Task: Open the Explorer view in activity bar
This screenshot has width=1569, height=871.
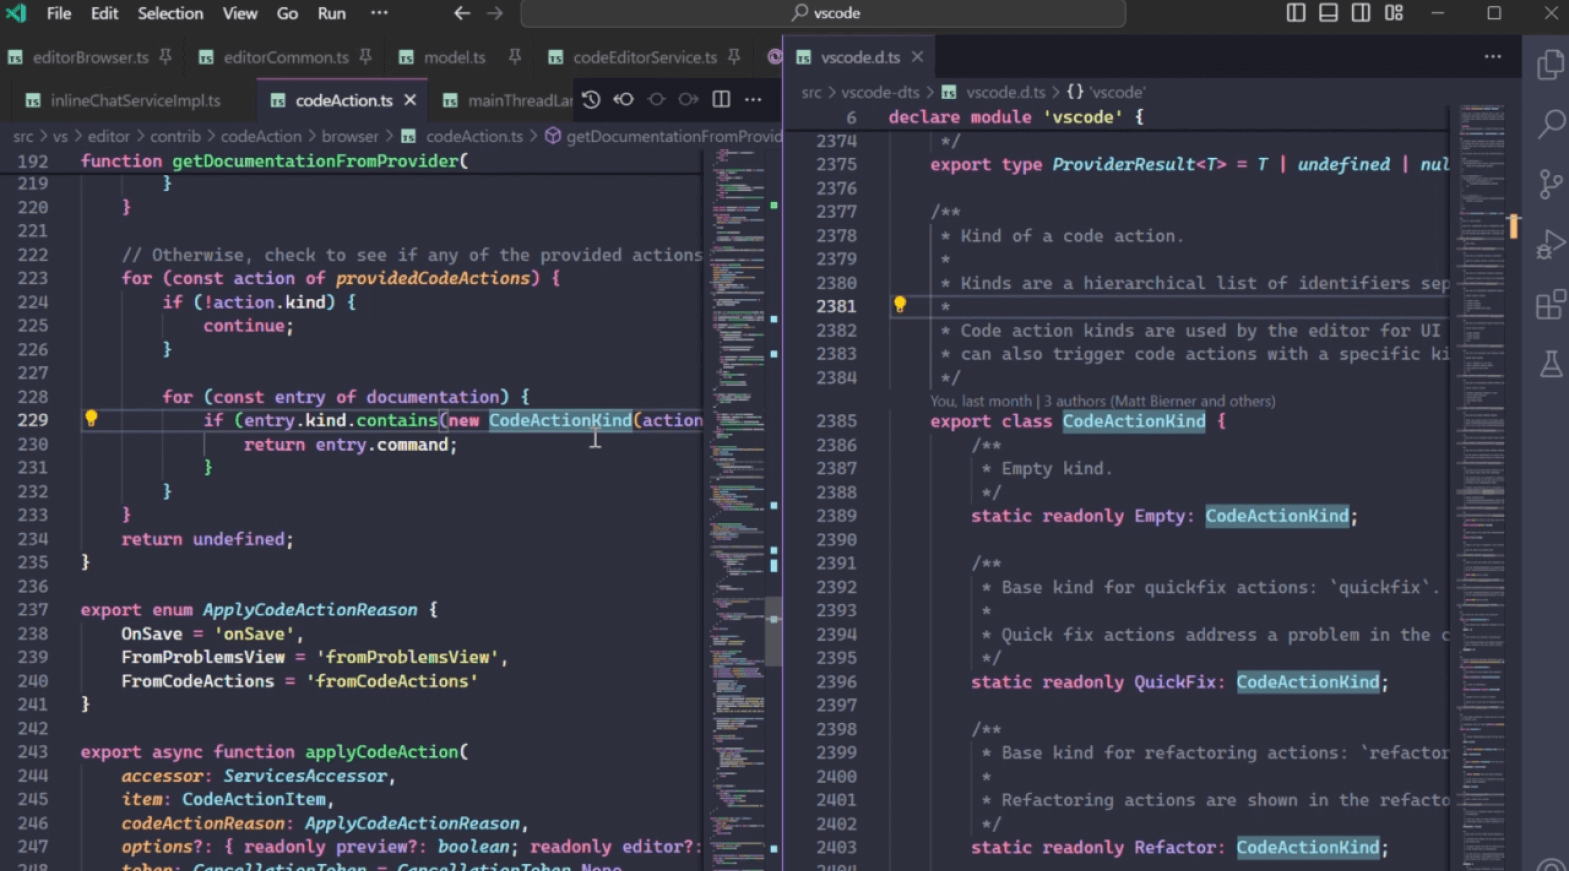Action: (1550, 65)
